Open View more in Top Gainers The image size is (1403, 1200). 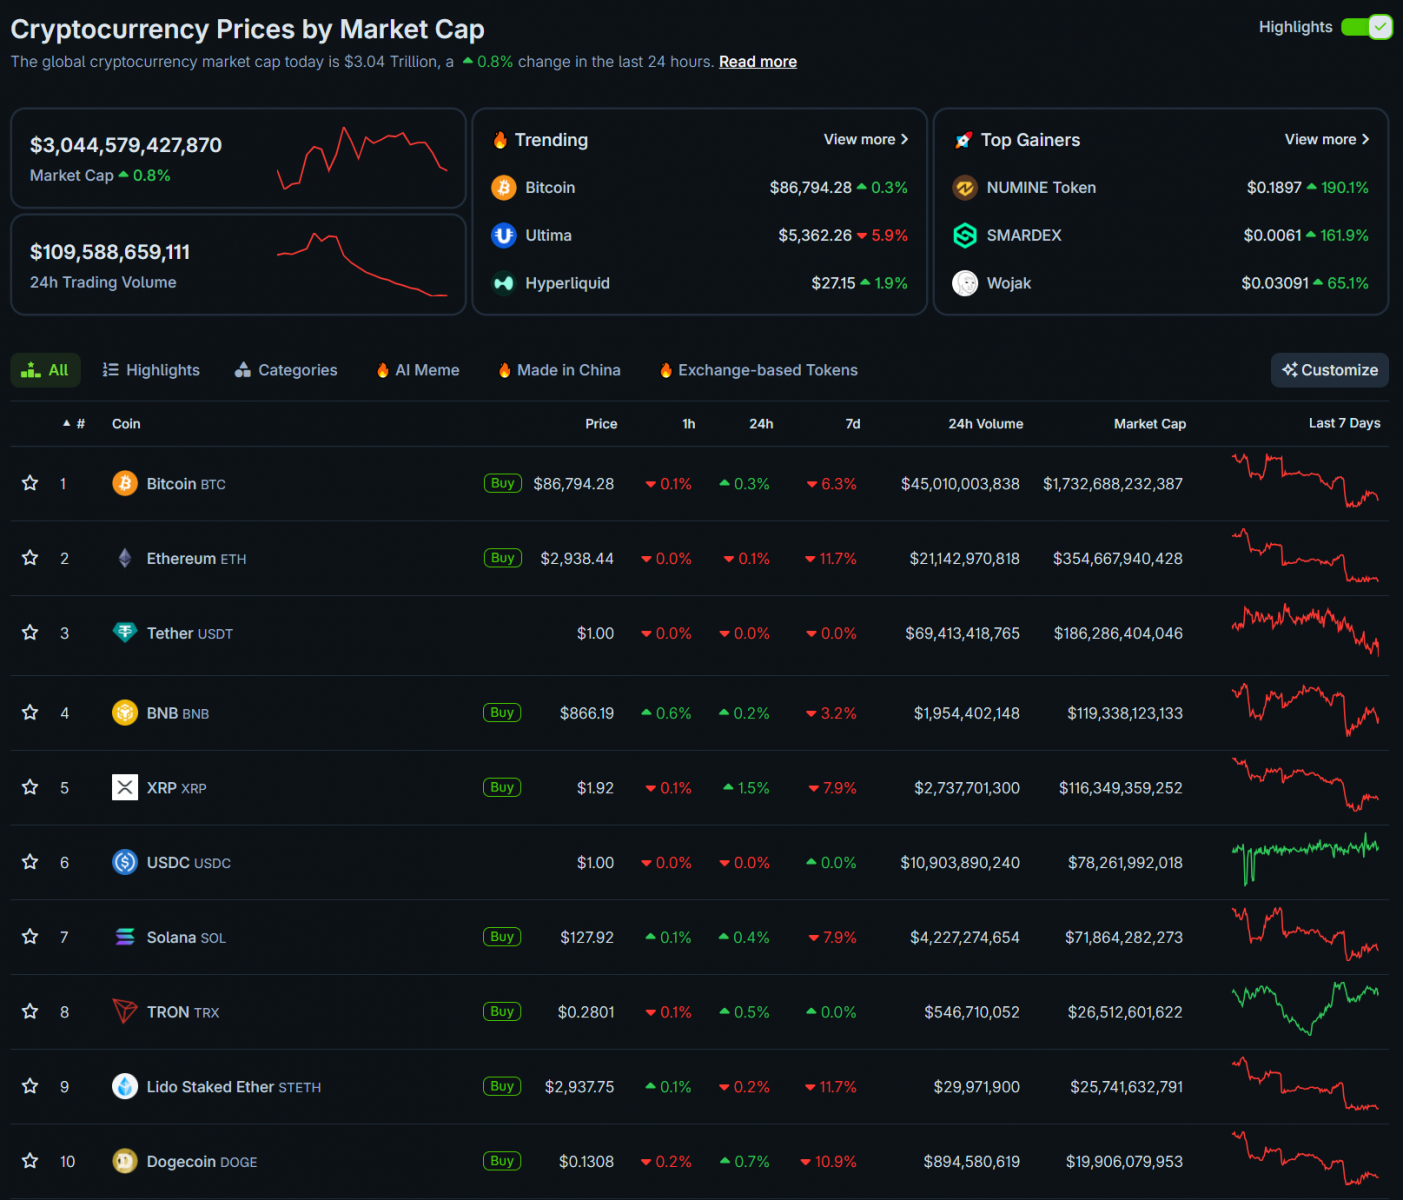point(1327,140)
